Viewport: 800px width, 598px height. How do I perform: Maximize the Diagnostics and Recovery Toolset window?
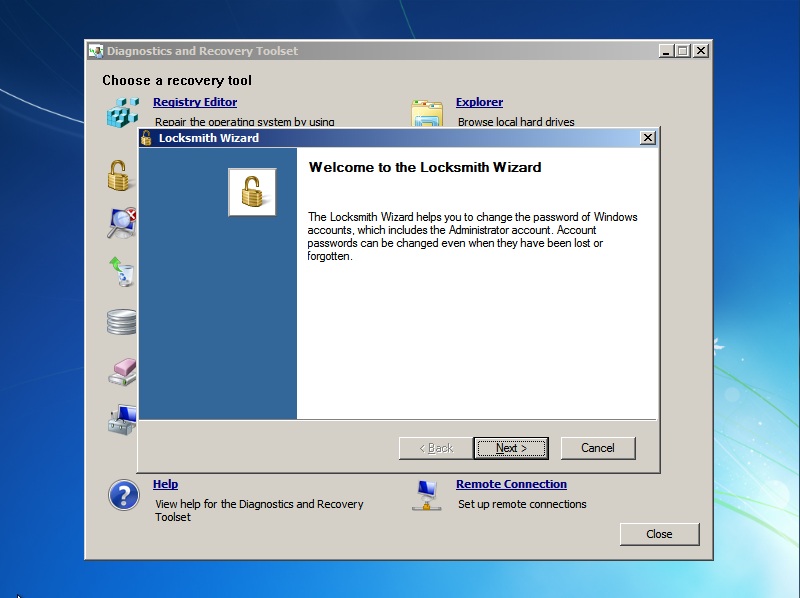coord(683,51)
